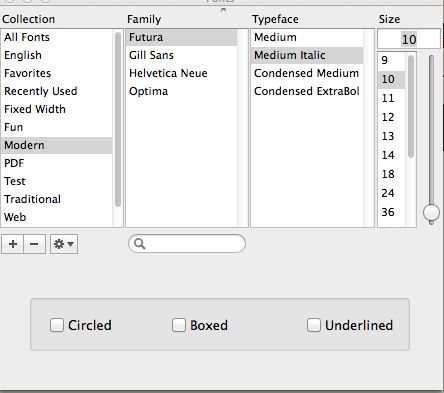
Task: Choose the Futura font family
Action: [x=182, y=37]
